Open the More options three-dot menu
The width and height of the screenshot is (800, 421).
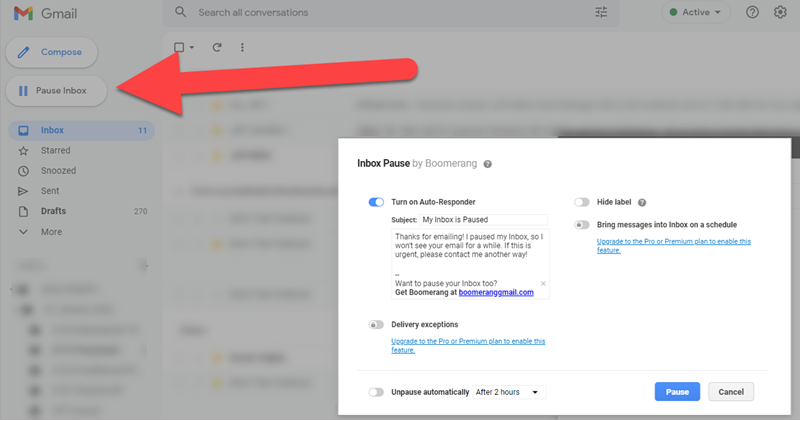point(242,47)
